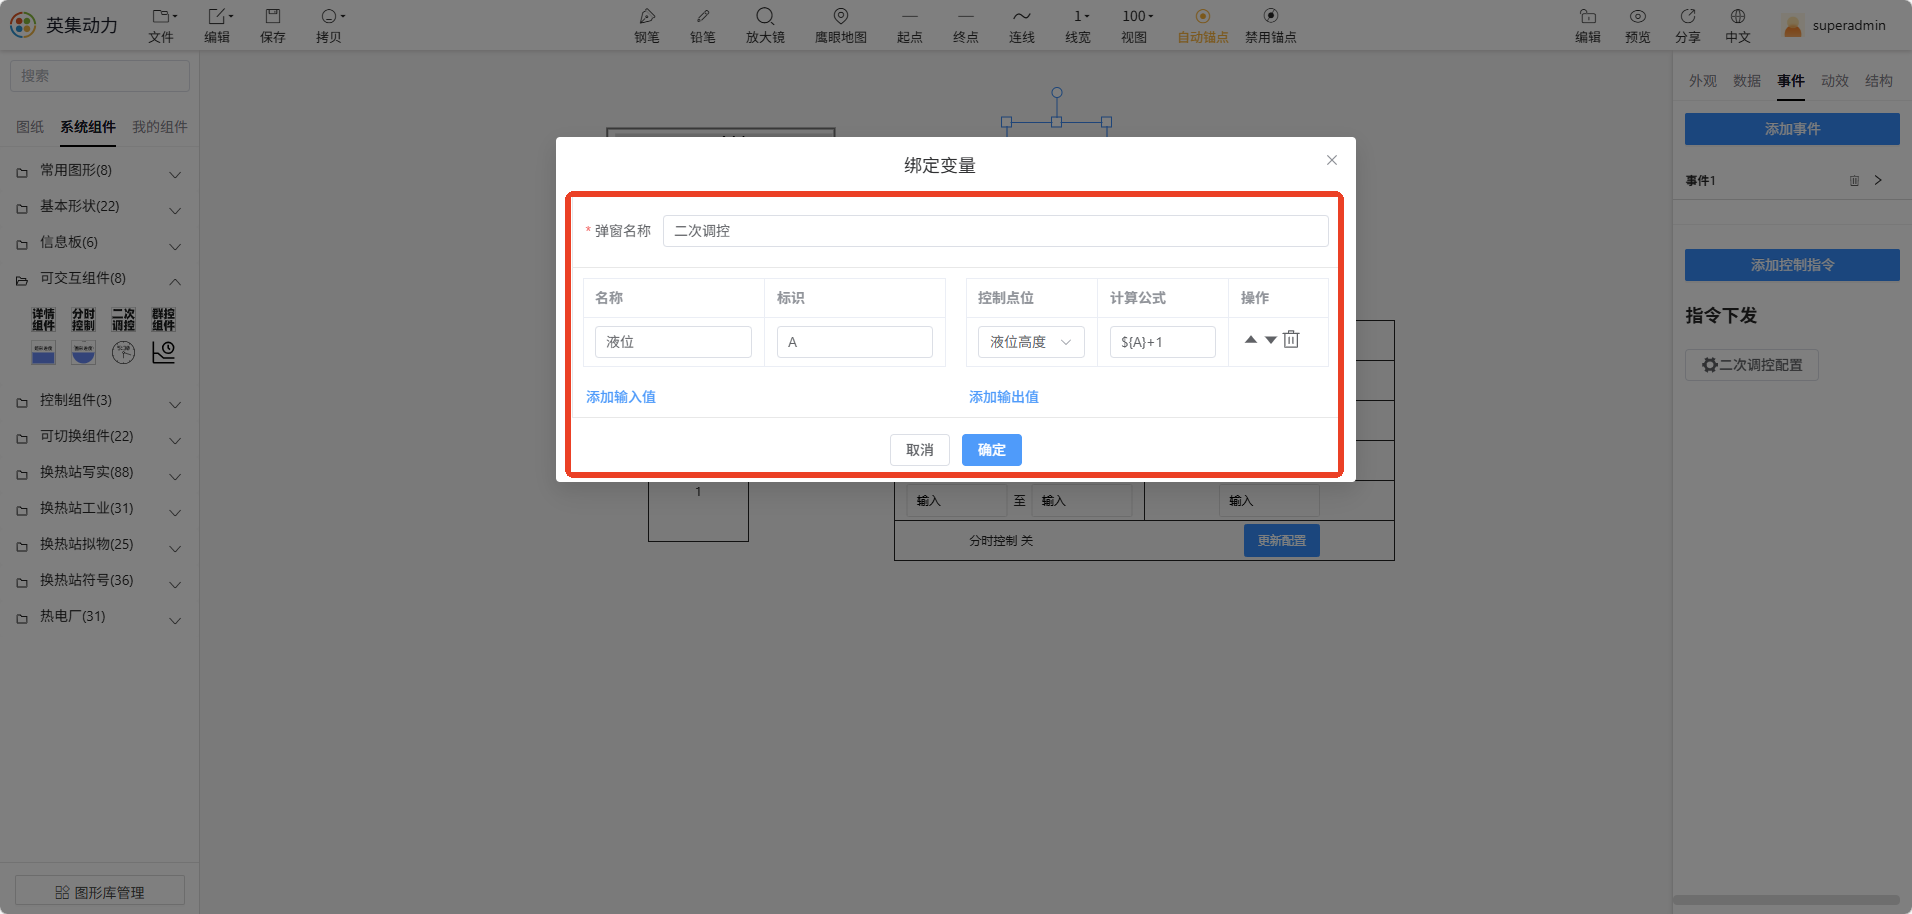The image size is (1912, 914).
Task: Switch to the 动效 properties tab
Action: click(x=1835, y=81)
